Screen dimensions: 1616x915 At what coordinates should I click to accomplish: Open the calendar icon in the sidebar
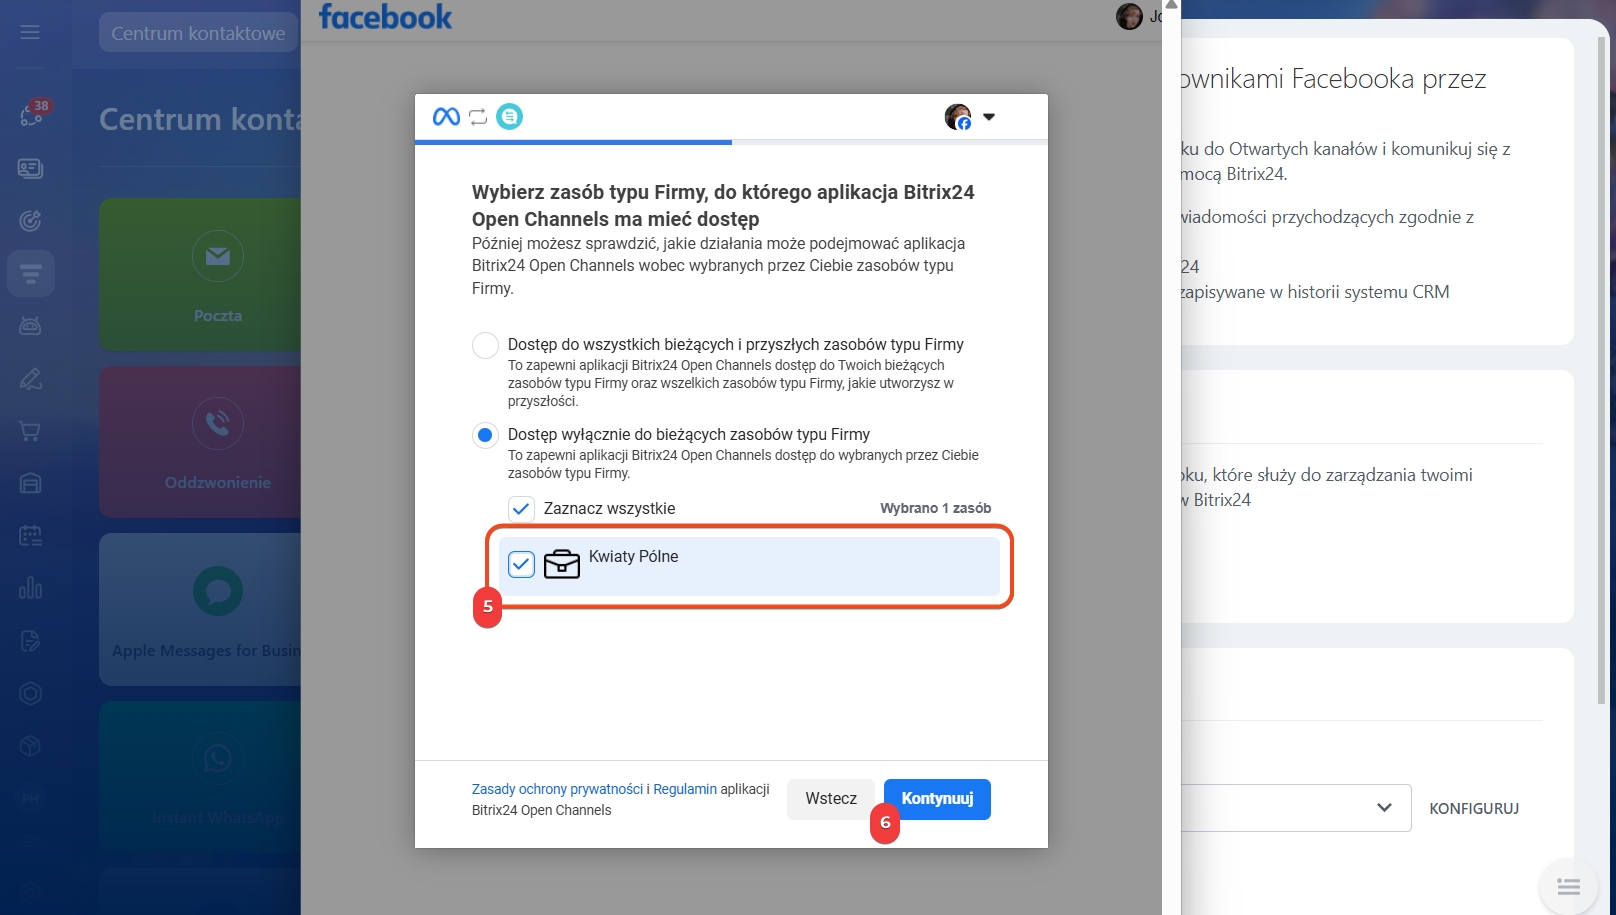[30, 536]
